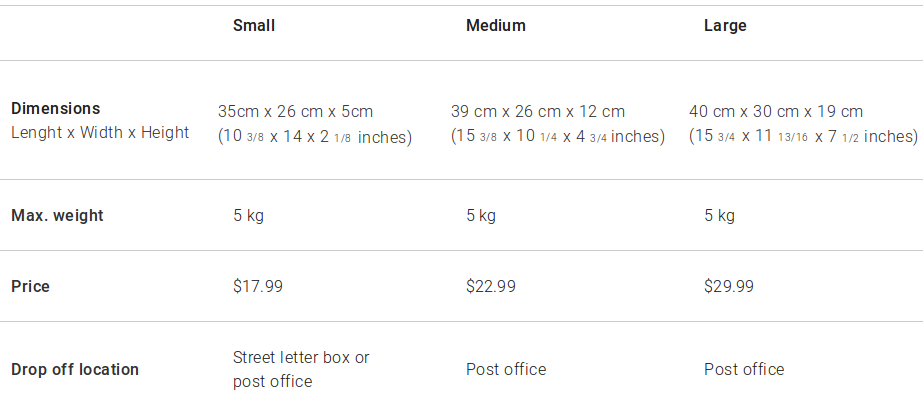Click the Large size dimensions in inches
The width and height of the screenshot is (923, 408).
803,137
